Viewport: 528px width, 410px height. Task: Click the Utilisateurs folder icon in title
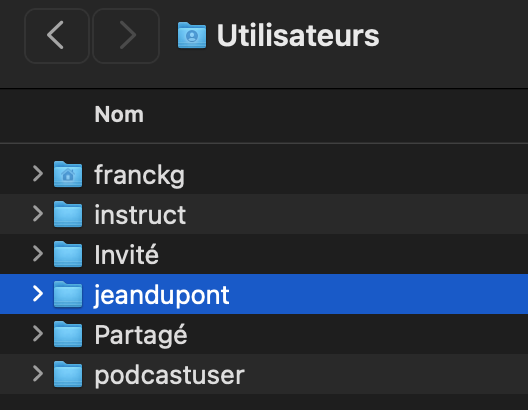[192, 35]
